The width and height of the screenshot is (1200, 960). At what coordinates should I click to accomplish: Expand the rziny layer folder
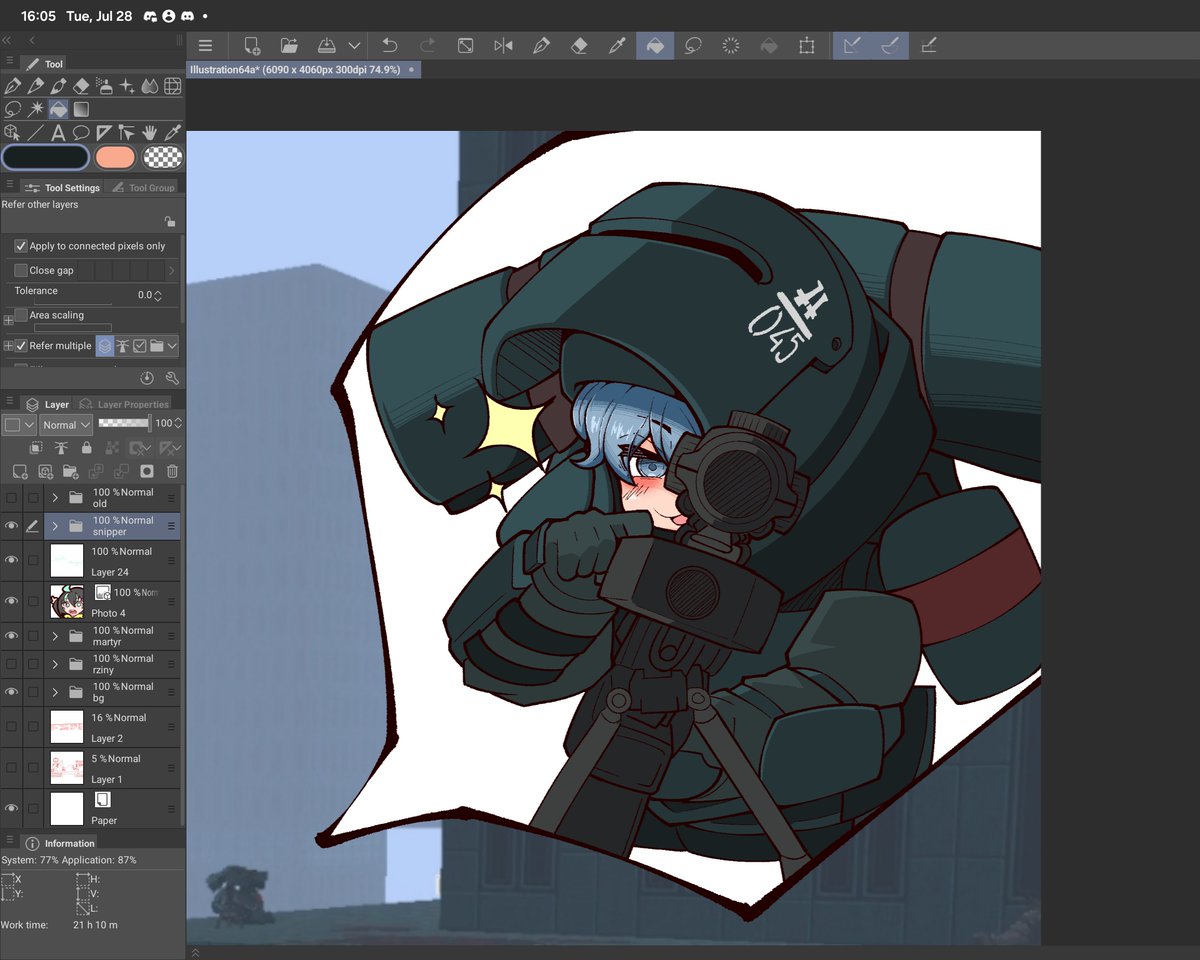(x=55, y=664)
